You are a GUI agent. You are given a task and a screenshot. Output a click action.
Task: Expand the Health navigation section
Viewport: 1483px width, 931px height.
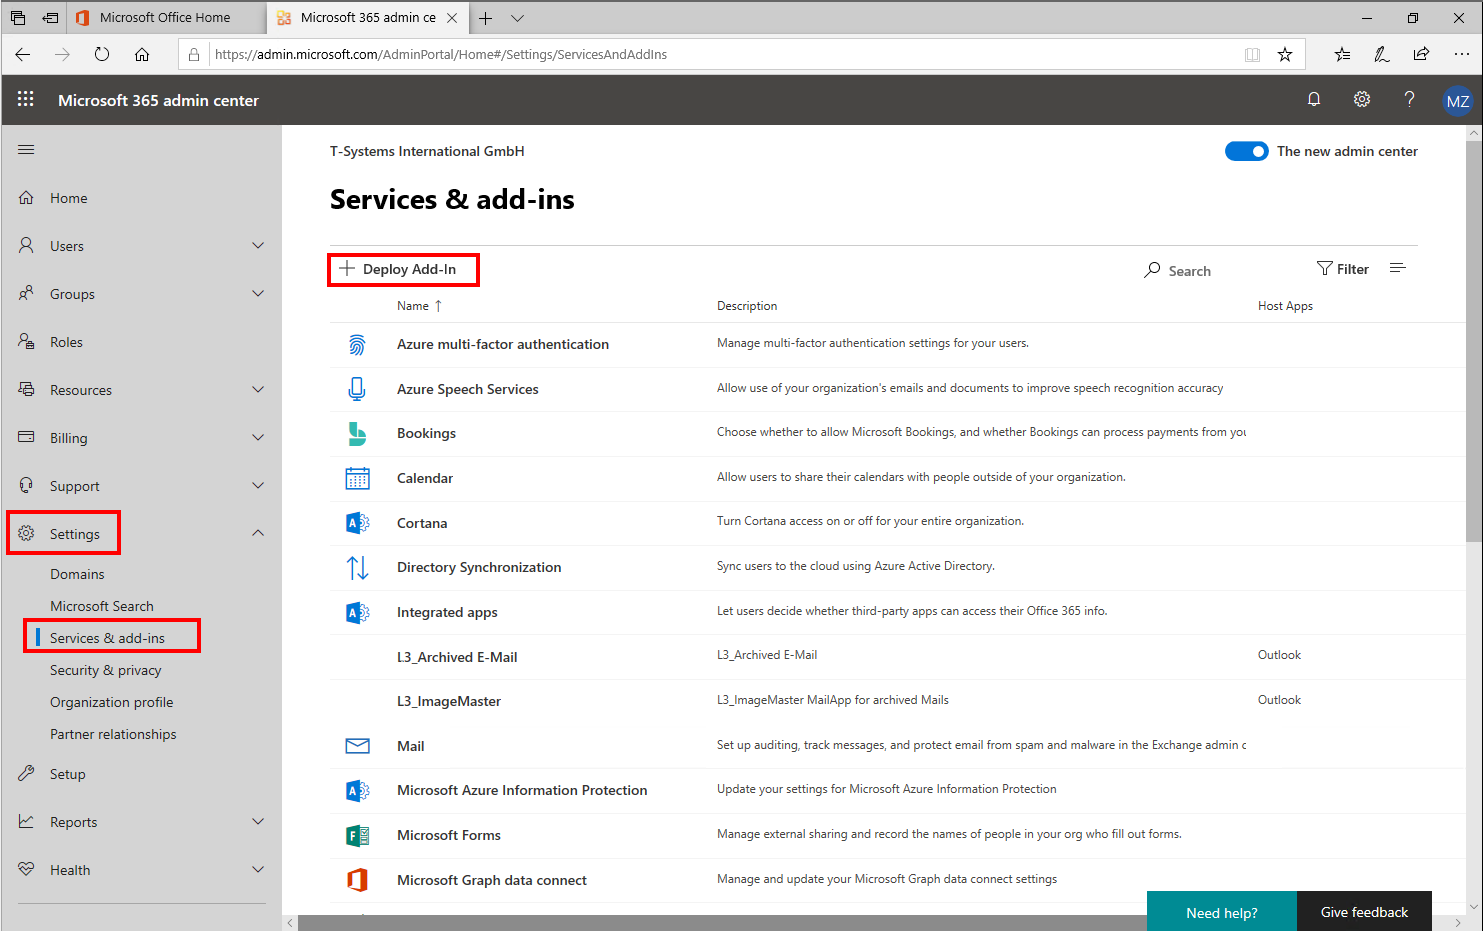pyautogui.click(x=258, y=869)
